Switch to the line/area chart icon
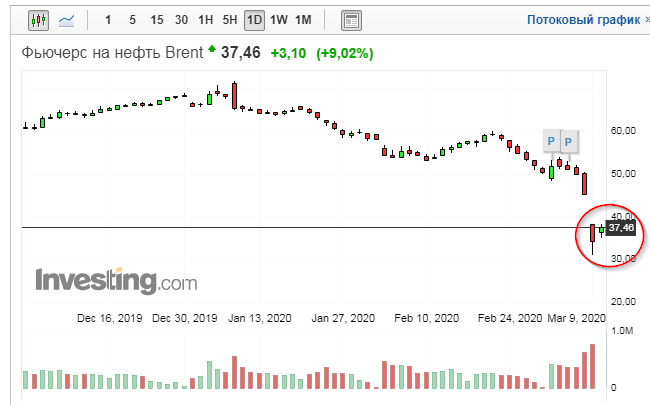 coord(66,20)
